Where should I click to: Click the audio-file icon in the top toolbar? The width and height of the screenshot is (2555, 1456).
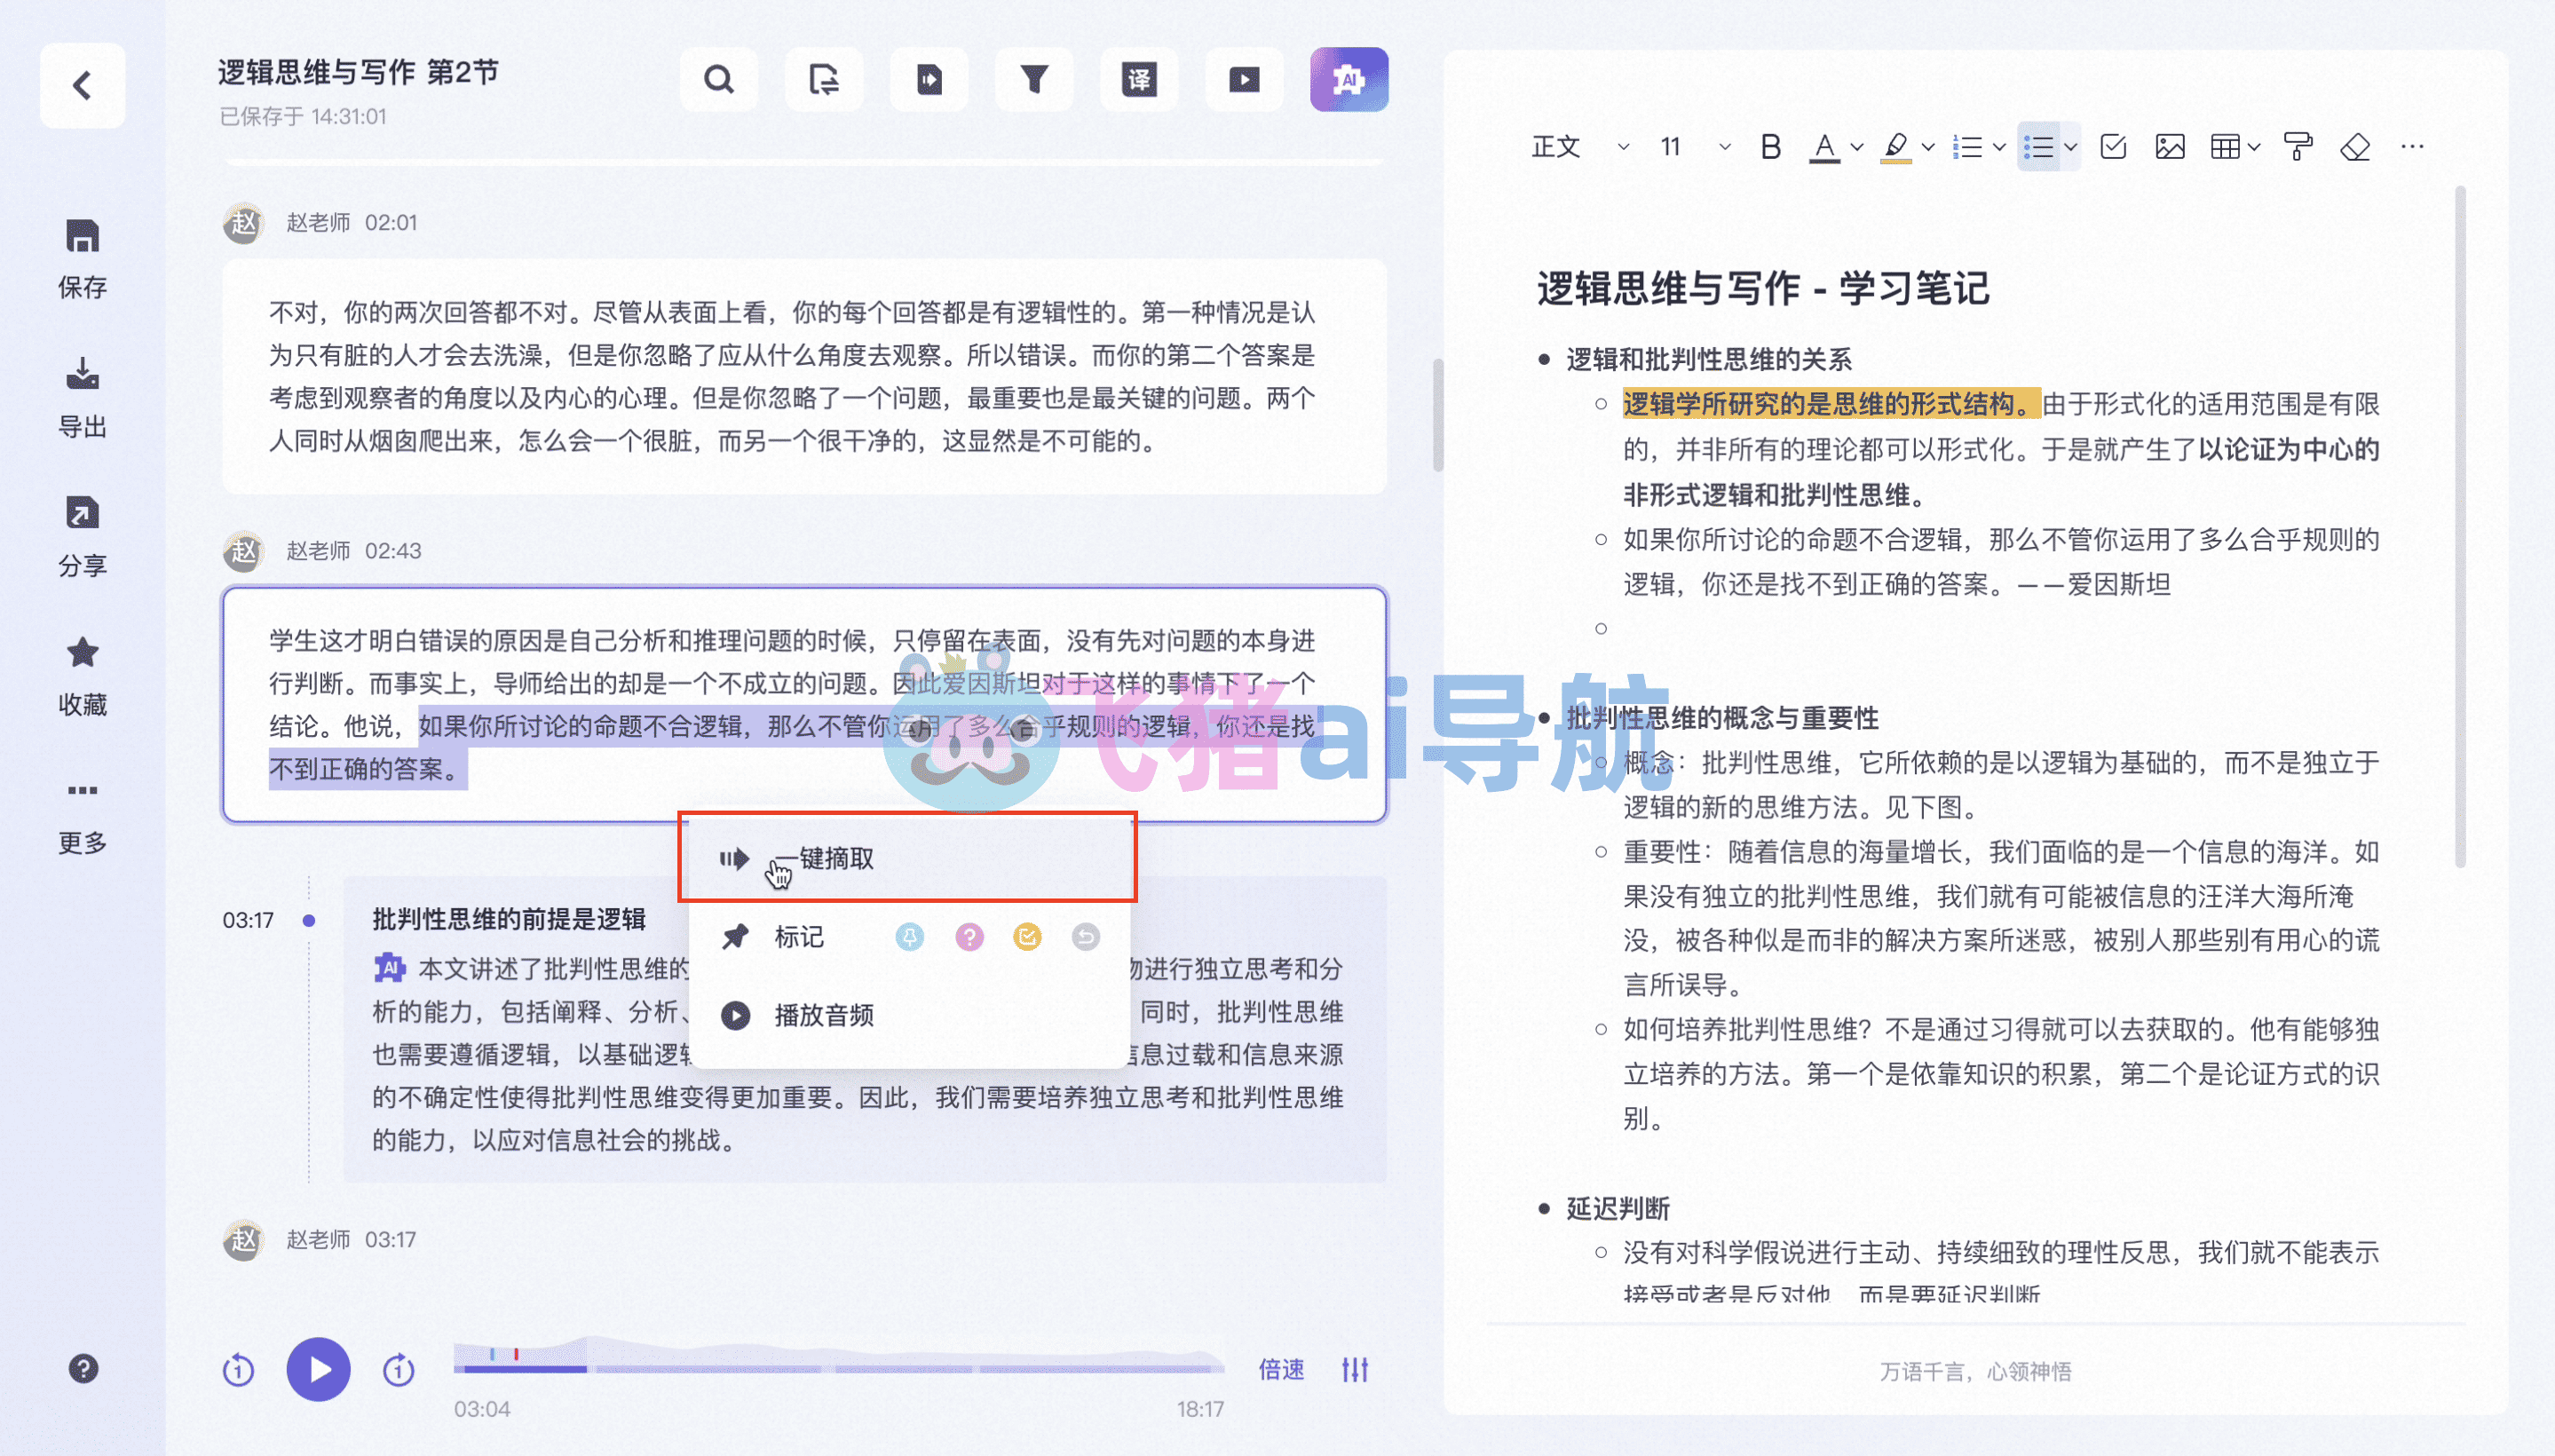pyautogui.click(x=929, y=79)
